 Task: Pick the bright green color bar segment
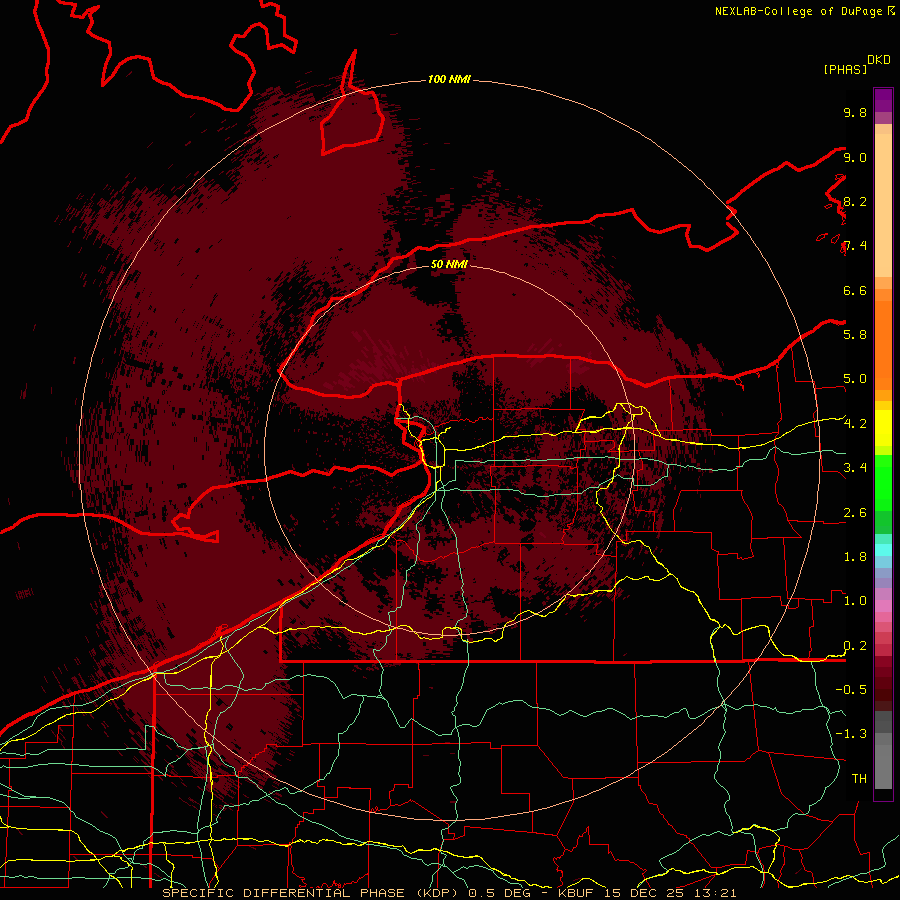tap(883, 482)
